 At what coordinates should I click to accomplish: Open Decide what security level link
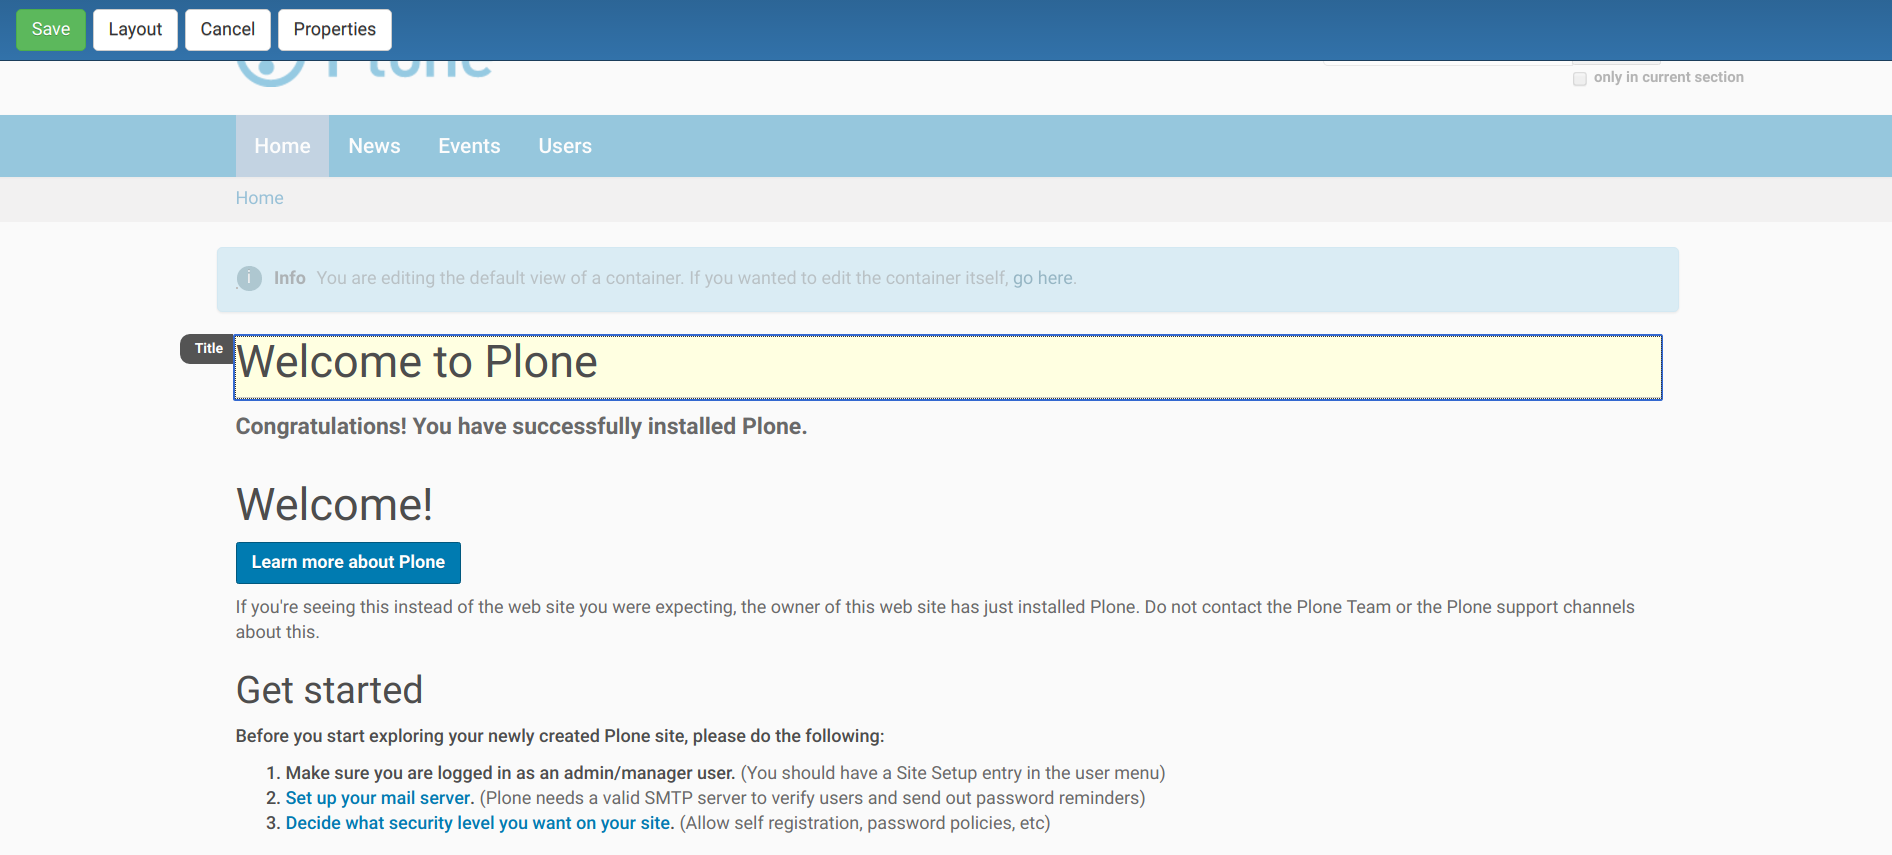pyautogui.click(x=480, y=823)
